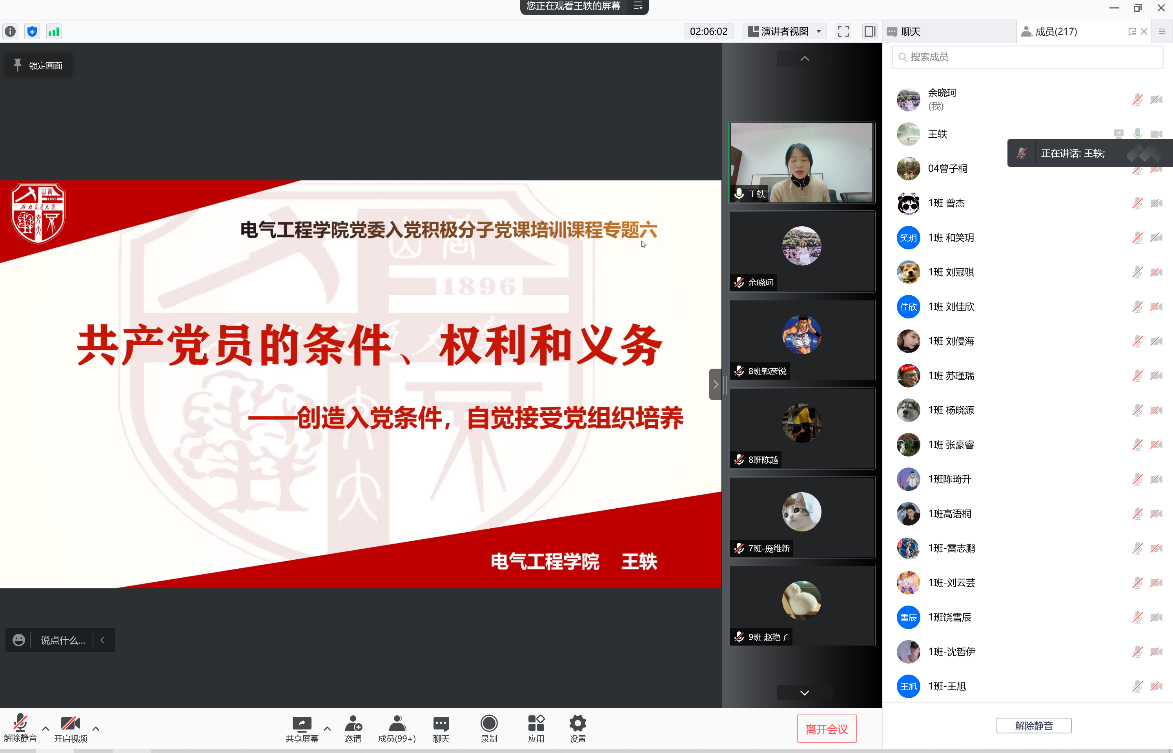The width and height of the screenshot is (1173, 753).
Task: Enter full screen mode icon
Action: tap(843, 31)
